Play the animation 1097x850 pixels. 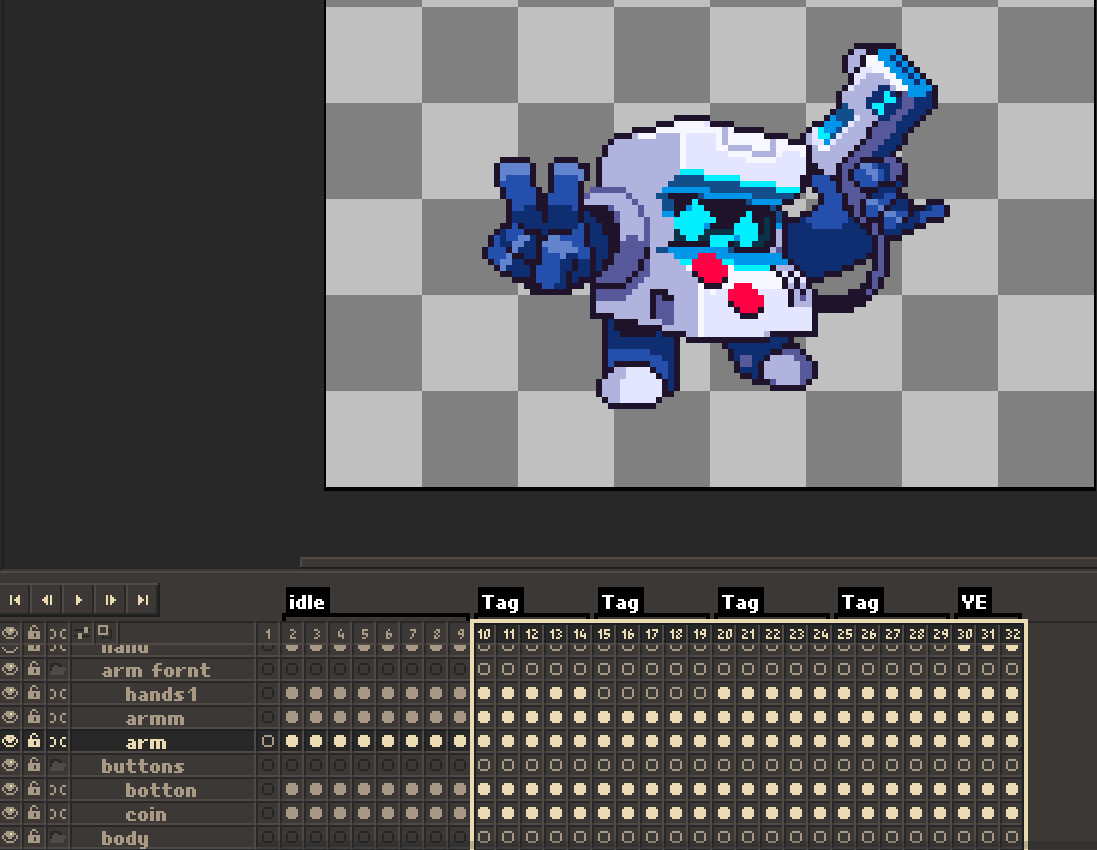click(79, 600)
